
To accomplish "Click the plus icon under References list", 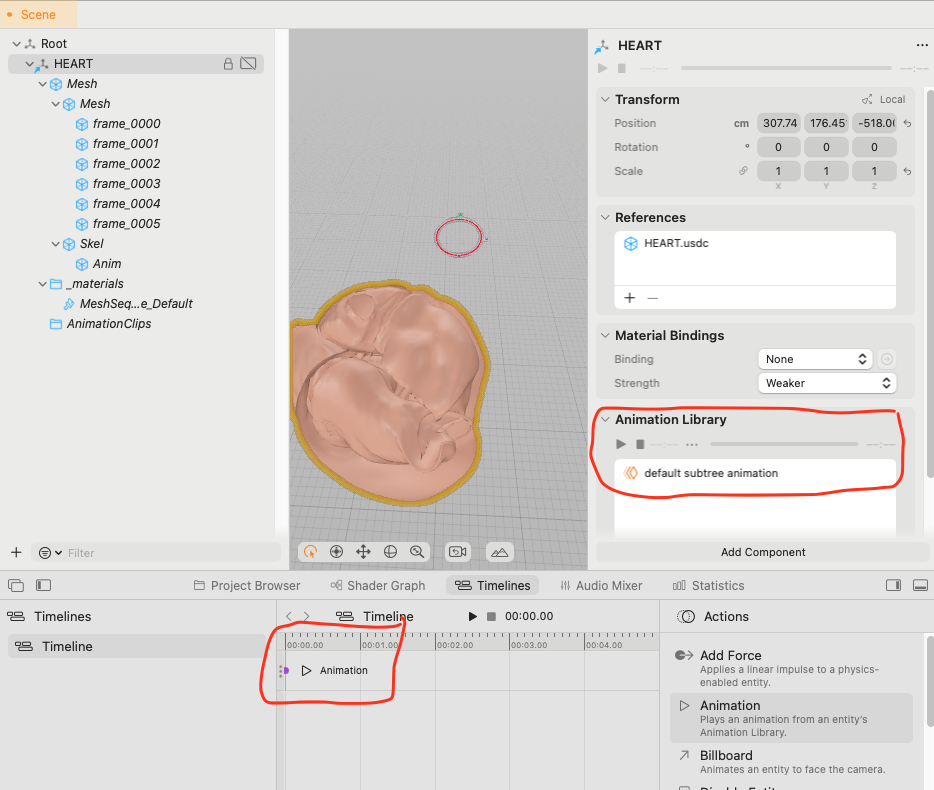I will coord(630,297).
